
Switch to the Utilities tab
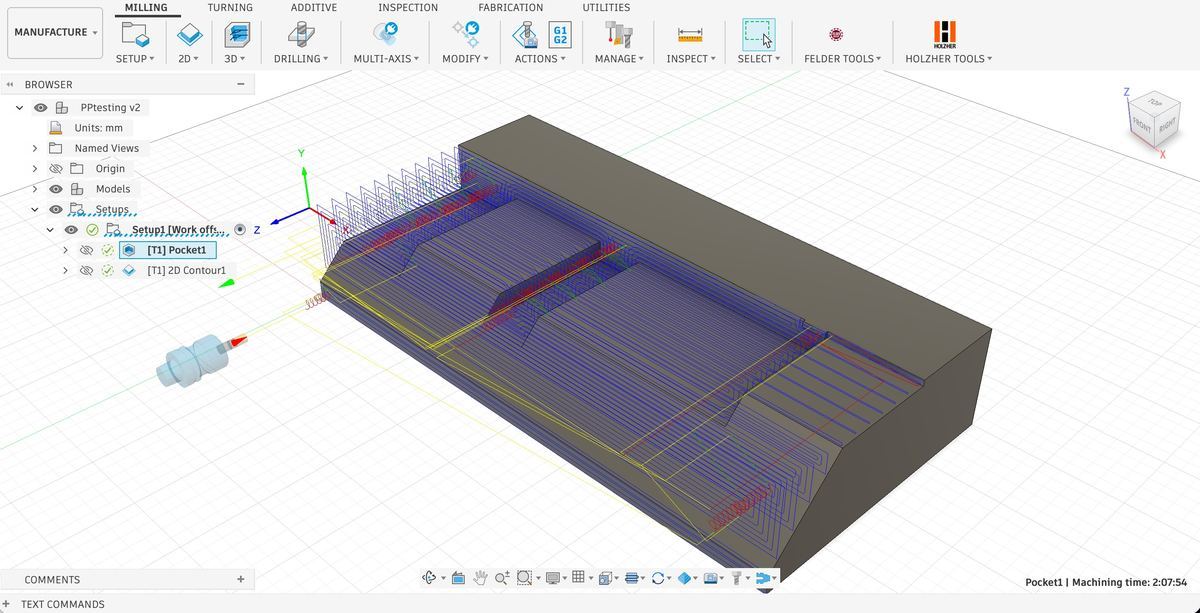pos(606,7)
